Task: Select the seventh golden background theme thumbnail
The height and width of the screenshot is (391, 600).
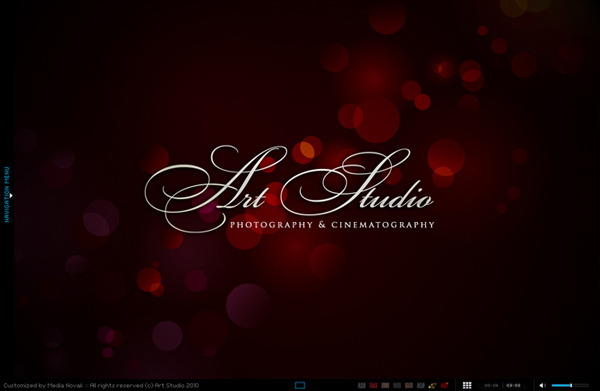Action: coord(432,385)
